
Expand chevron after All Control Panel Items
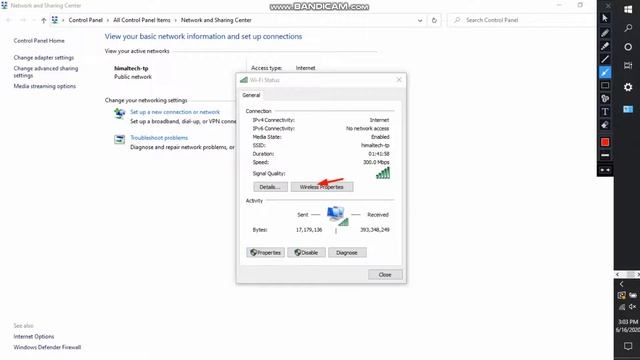coord(176,20)
